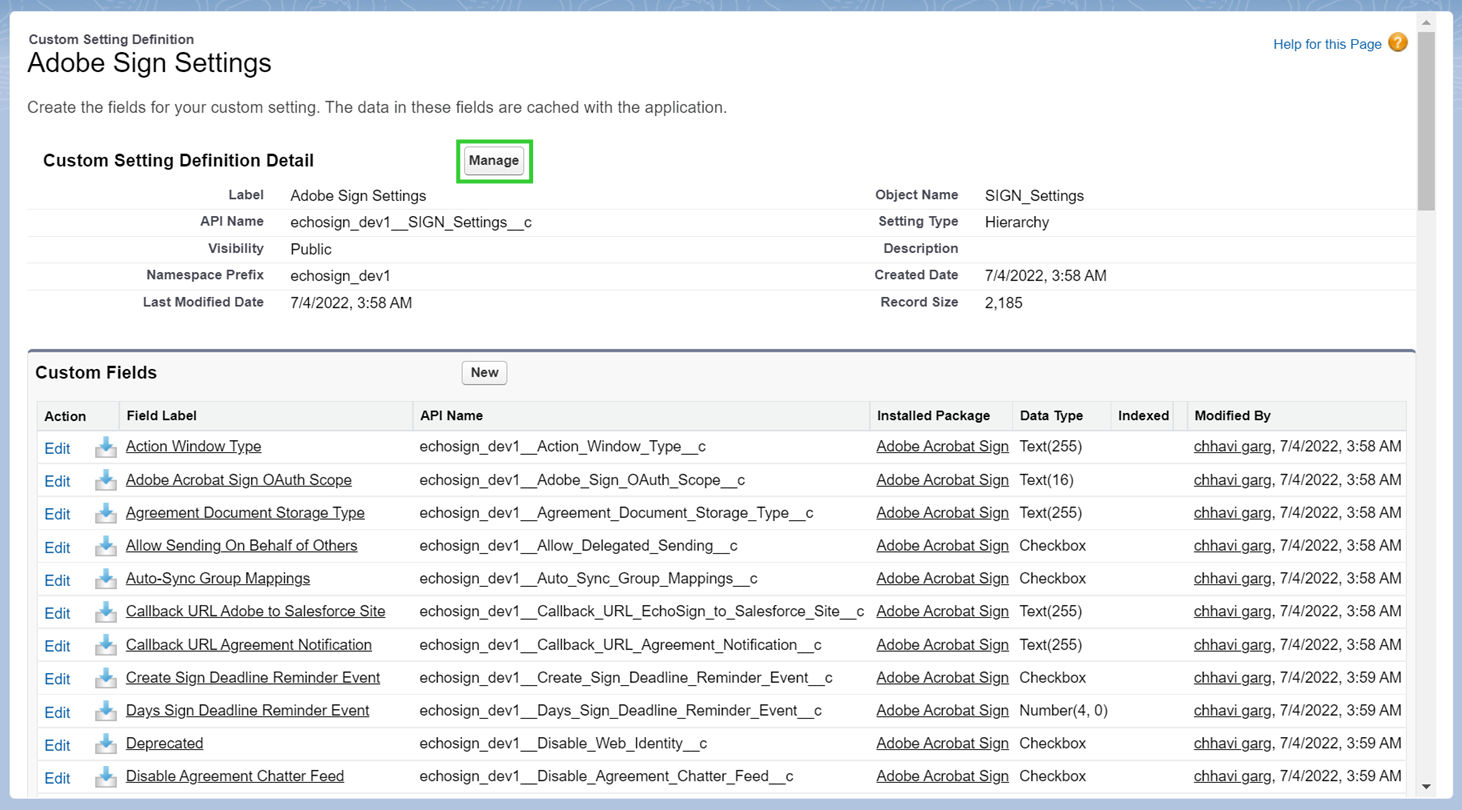1462x810 pixels.
Task: Click the help question mark icon
Action: tap(1397, 43)
